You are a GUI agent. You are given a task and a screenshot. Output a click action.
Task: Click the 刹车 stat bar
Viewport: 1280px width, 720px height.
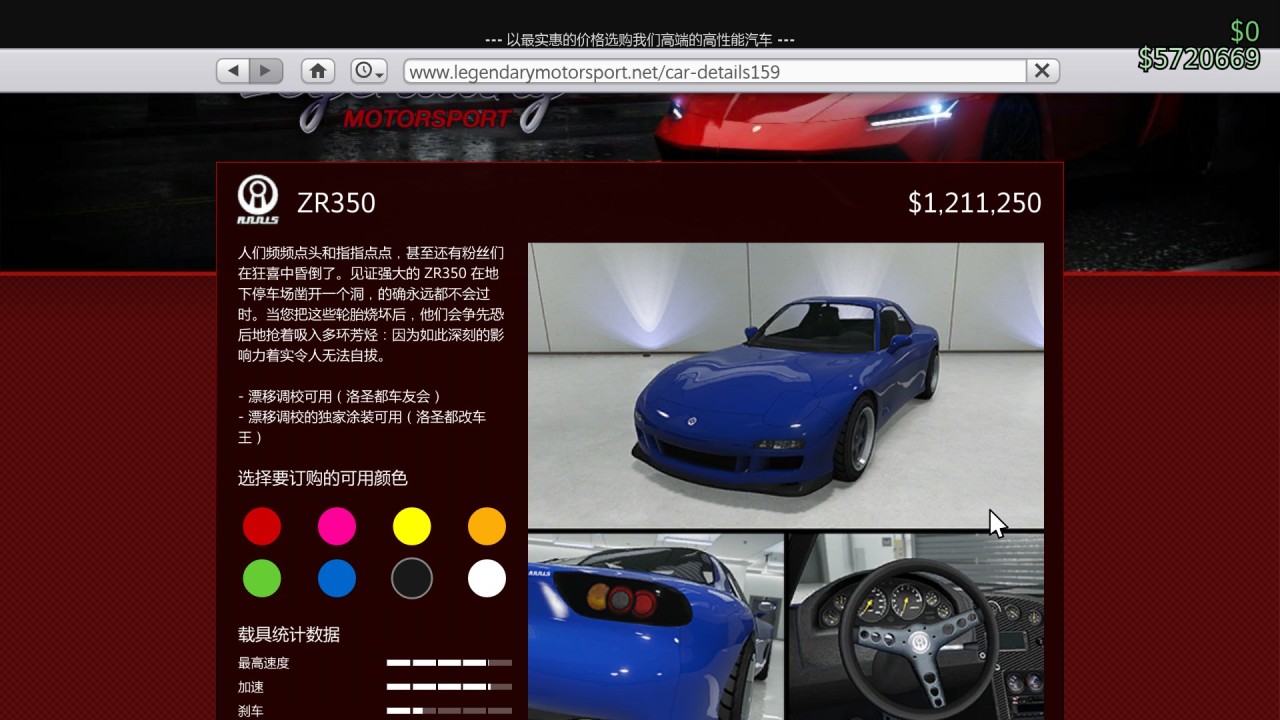pos(449,711)
